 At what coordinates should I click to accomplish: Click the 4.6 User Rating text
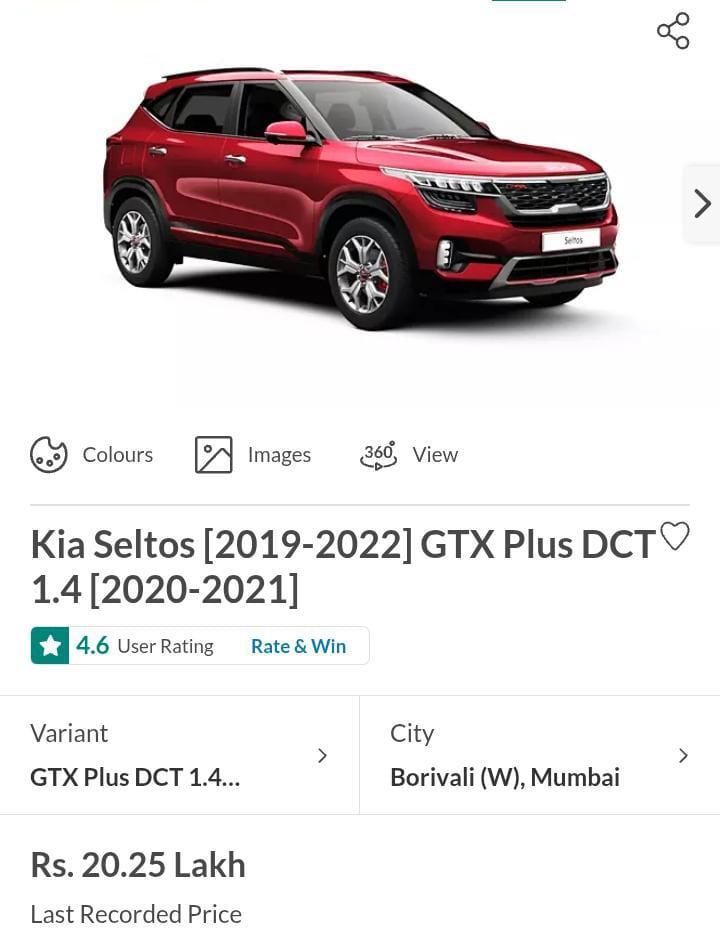[145, 646]
